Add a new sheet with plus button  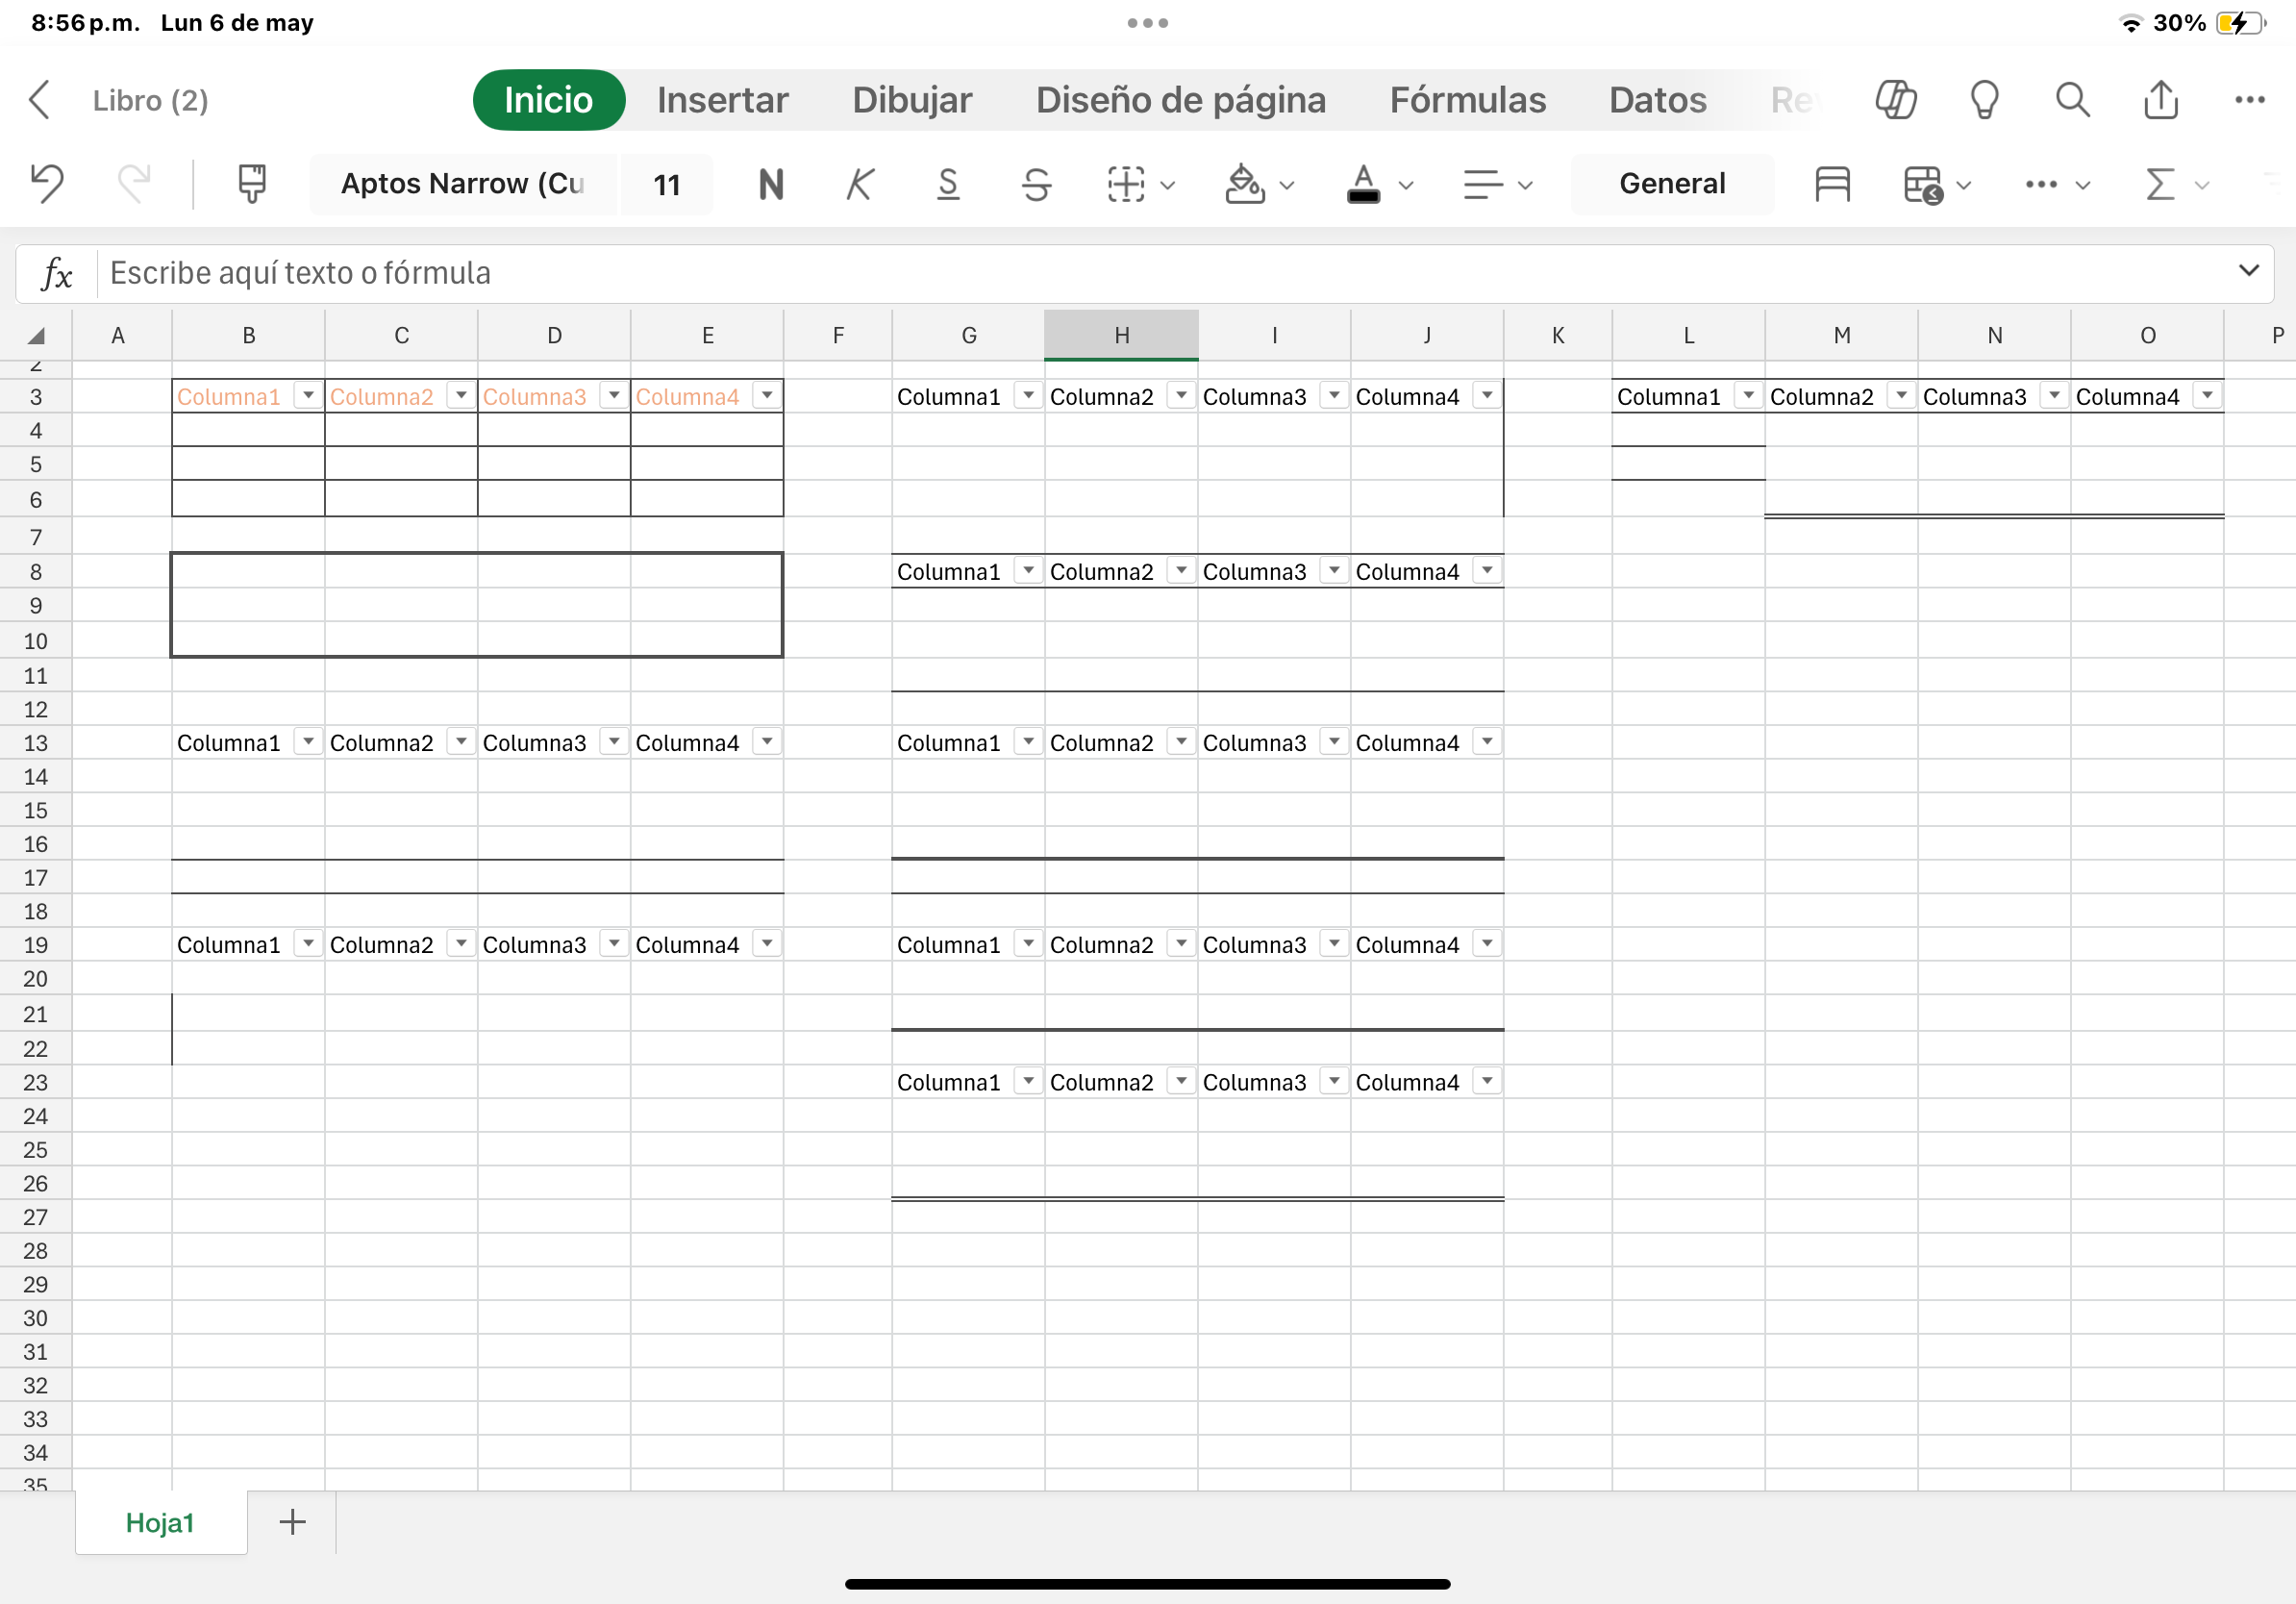tap(292, 1522)
